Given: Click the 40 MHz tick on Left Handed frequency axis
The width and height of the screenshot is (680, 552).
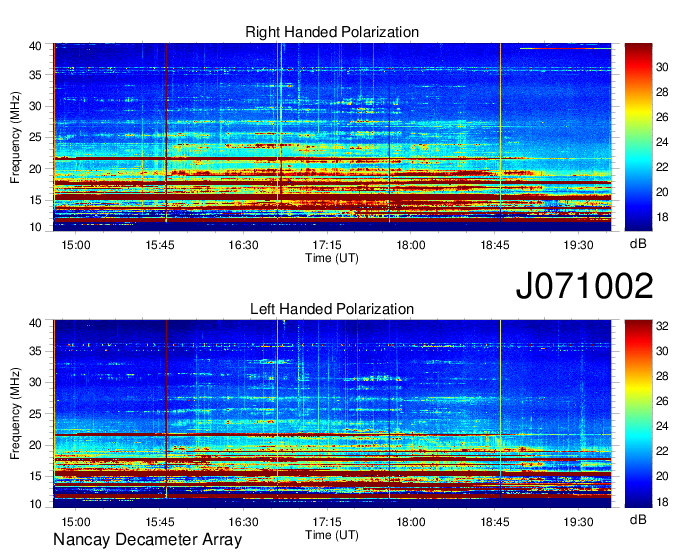Looking at the screenshot, I should click(x=36, y=323).
